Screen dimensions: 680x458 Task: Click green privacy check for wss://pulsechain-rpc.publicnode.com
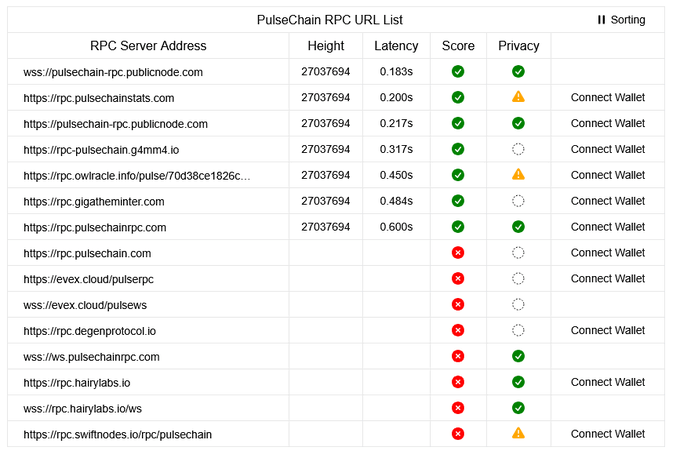pos(518,72)
